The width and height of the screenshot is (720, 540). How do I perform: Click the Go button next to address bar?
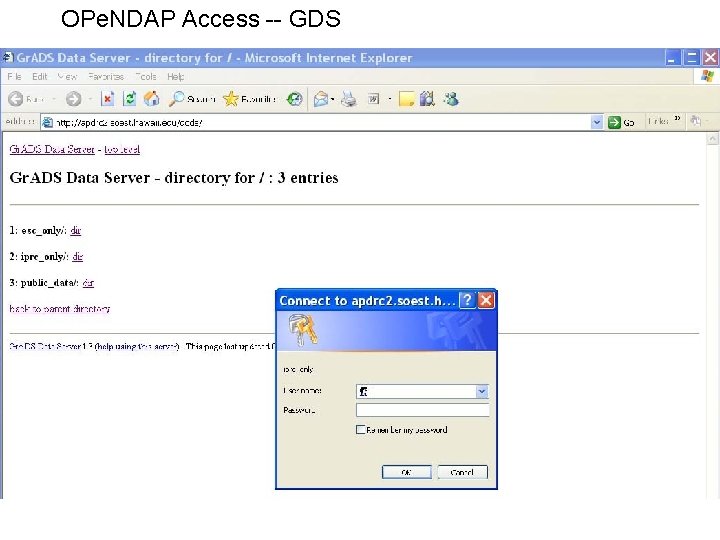[621, 122]
